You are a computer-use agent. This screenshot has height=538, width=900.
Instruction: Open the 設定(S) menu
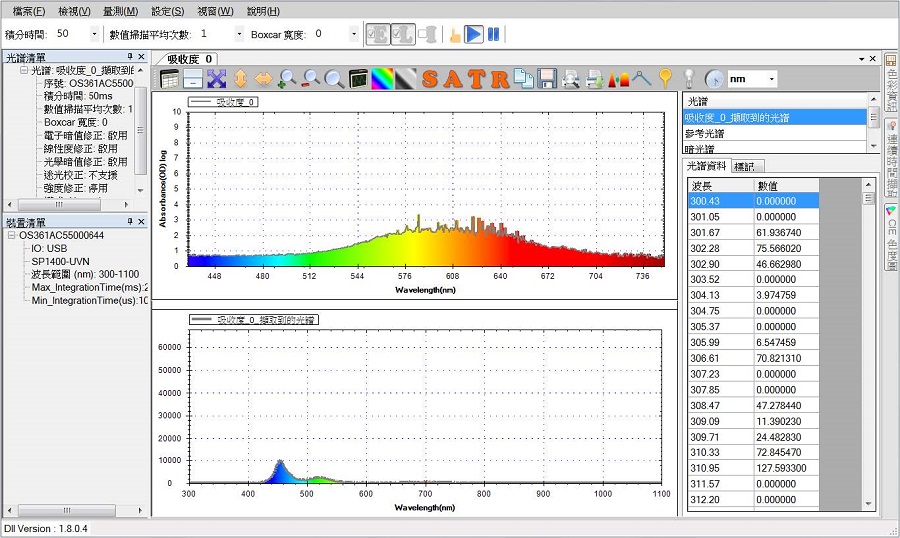point(167,11)
